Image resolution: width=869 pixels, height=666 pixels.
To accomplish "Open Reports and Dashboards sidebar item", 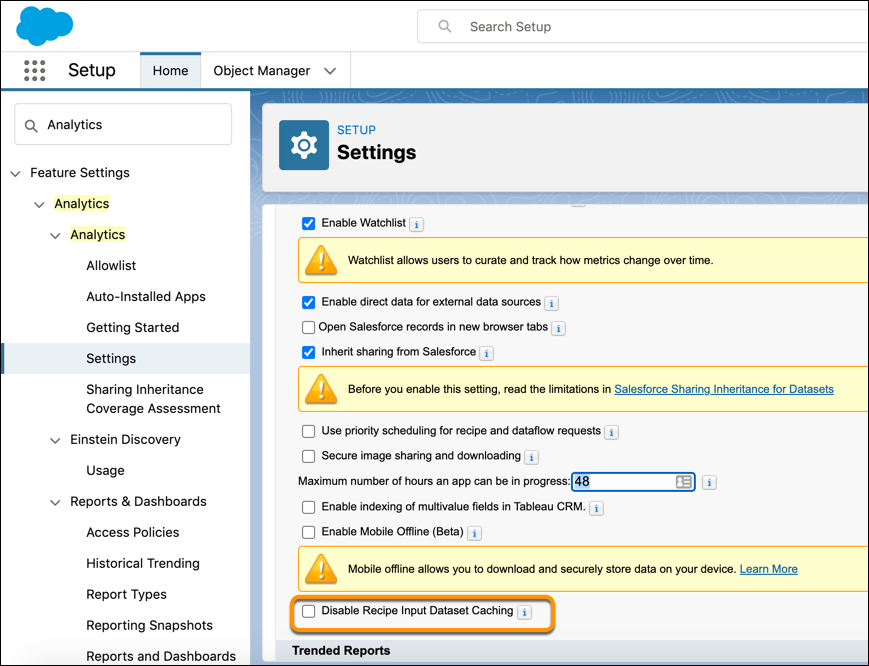I will click(x=161, y=656).
